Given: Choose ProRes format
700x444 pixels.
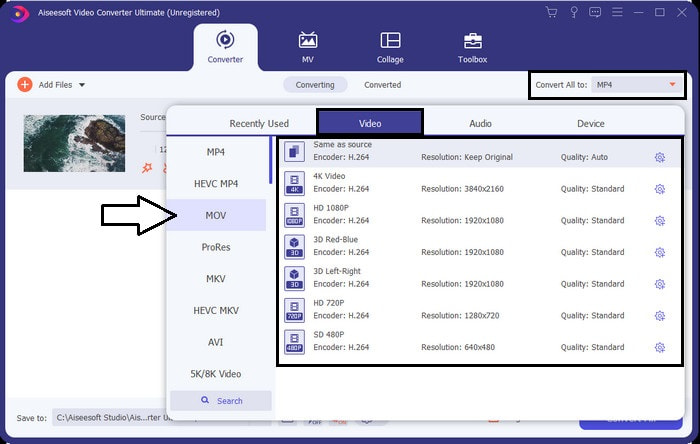Looking at the screenshot, I should (x=216, y=247).
